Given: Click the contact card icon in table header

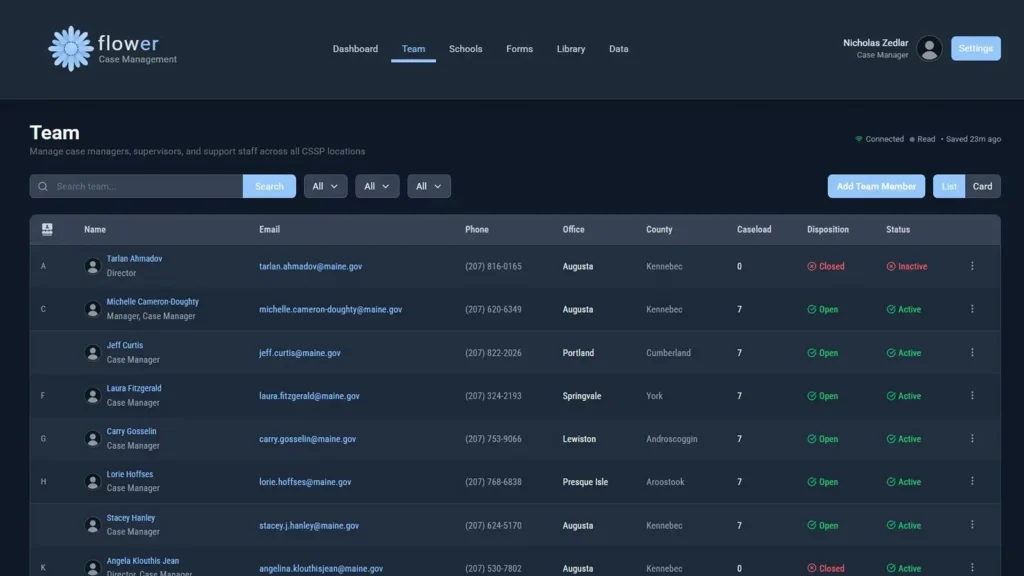Looking at the screenshot, I should pos(47,229).
